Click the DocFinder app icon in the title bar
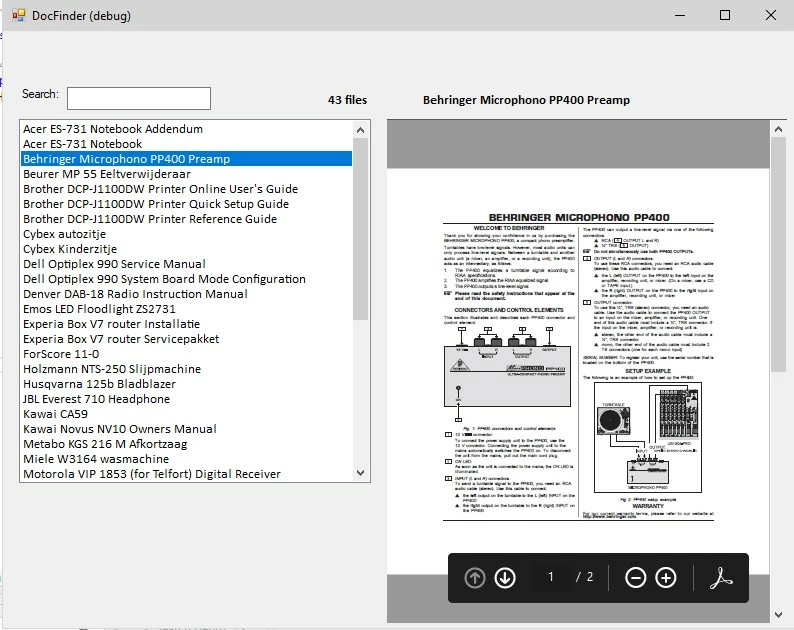Screen dimensions: 794x630 (x=19, y=15)
